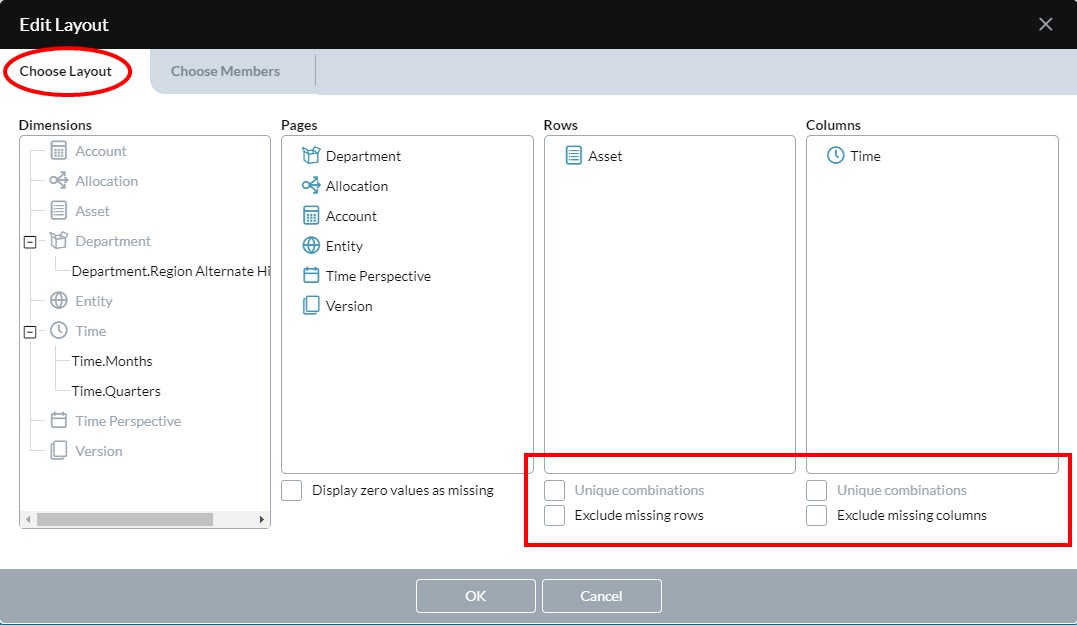This screenshot has width=1077, height=625.
Task: Check Exclude missing rows
Action: pyautogui.click(x=554, y=515)
